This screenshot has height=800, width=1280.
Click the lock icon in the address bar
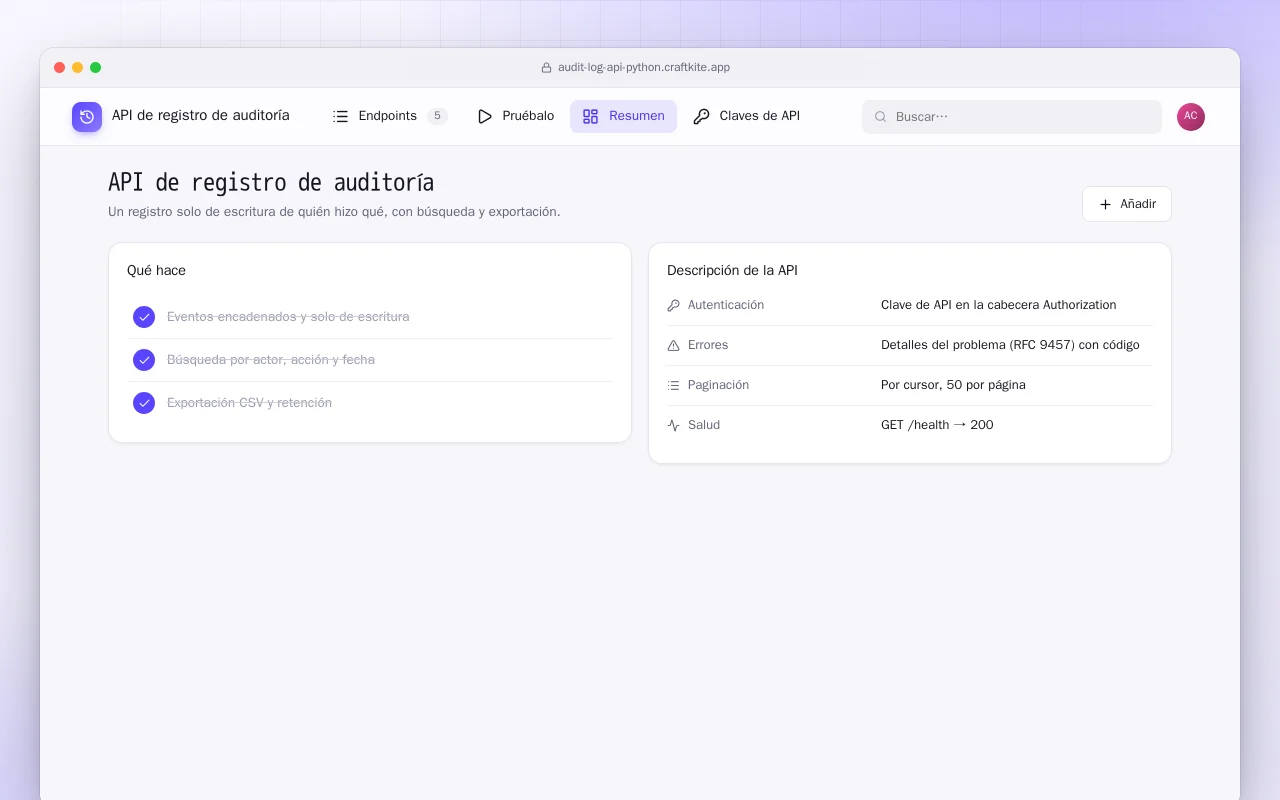(x=546, y=68)
